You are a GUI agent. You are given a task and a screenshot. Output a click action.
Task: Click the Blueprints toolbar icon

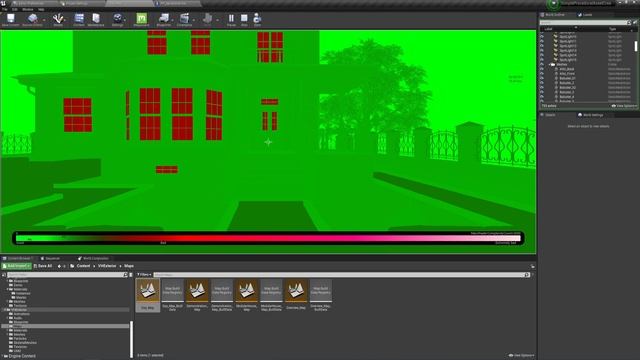(164, 18)
